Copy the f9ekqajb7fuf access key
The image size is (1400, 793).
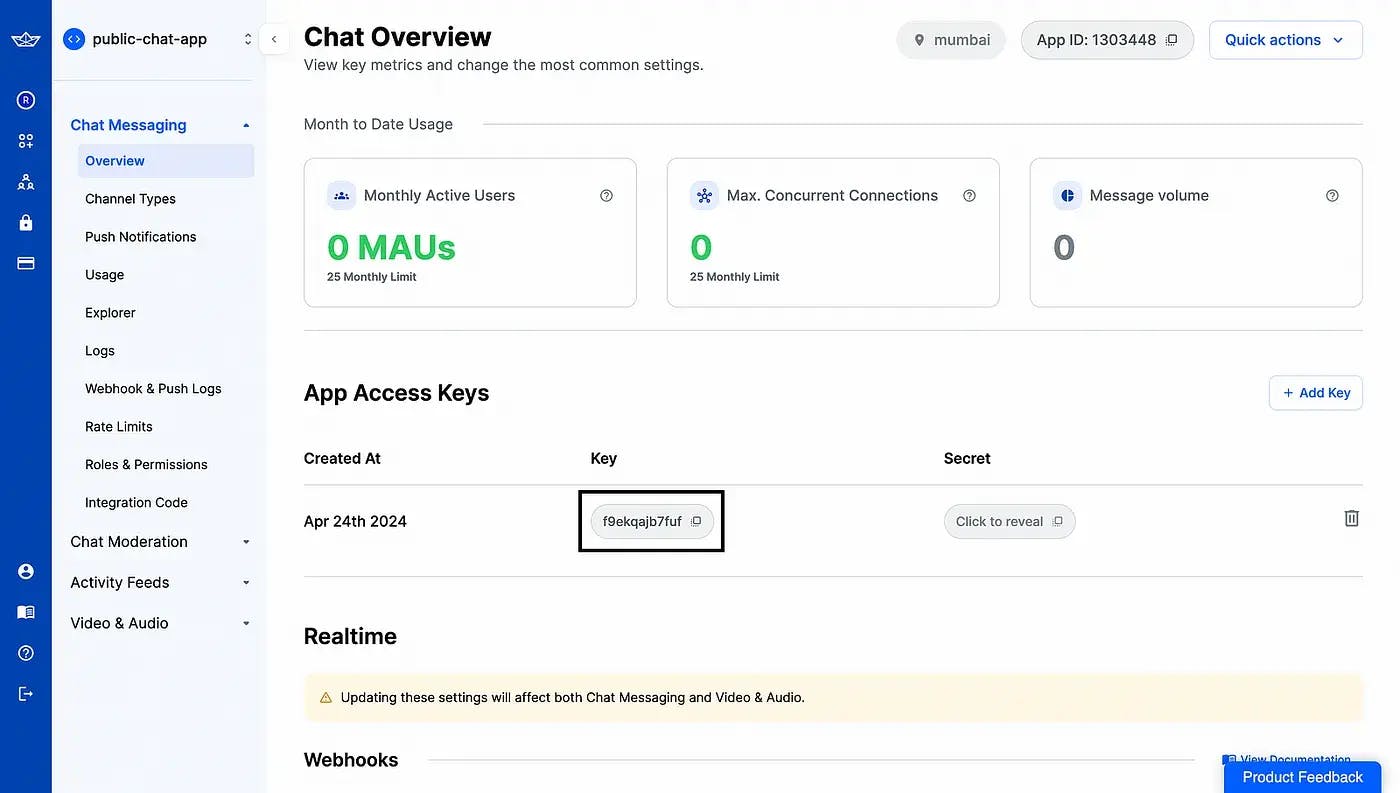click(x=696, y=521)
